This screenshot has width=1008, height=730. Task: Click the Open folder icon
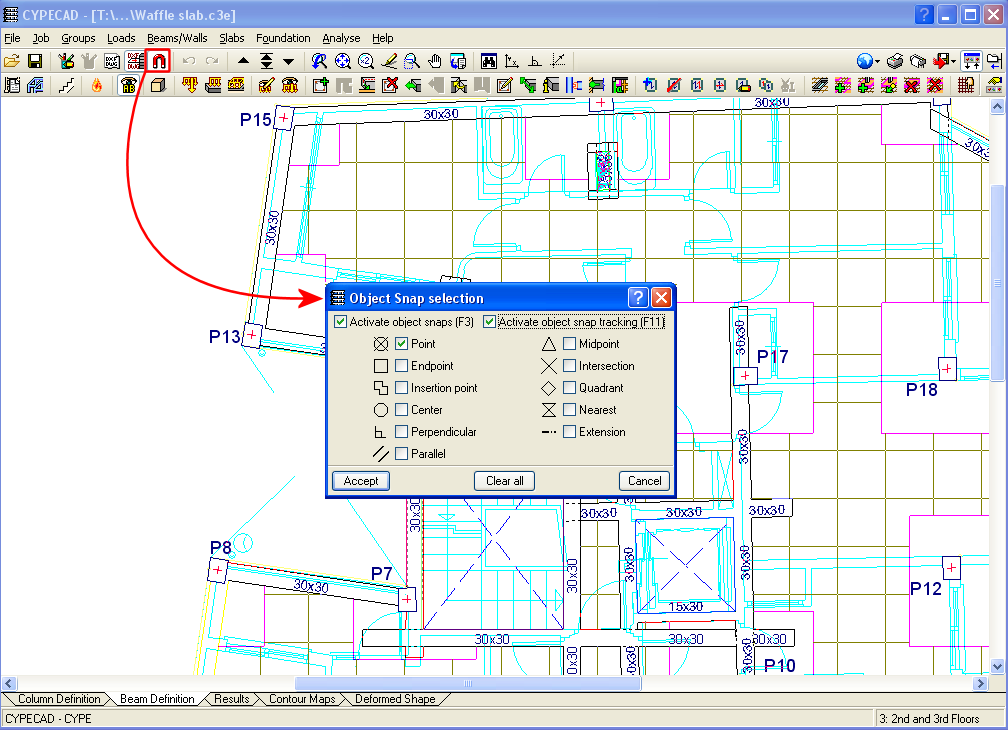13,61
